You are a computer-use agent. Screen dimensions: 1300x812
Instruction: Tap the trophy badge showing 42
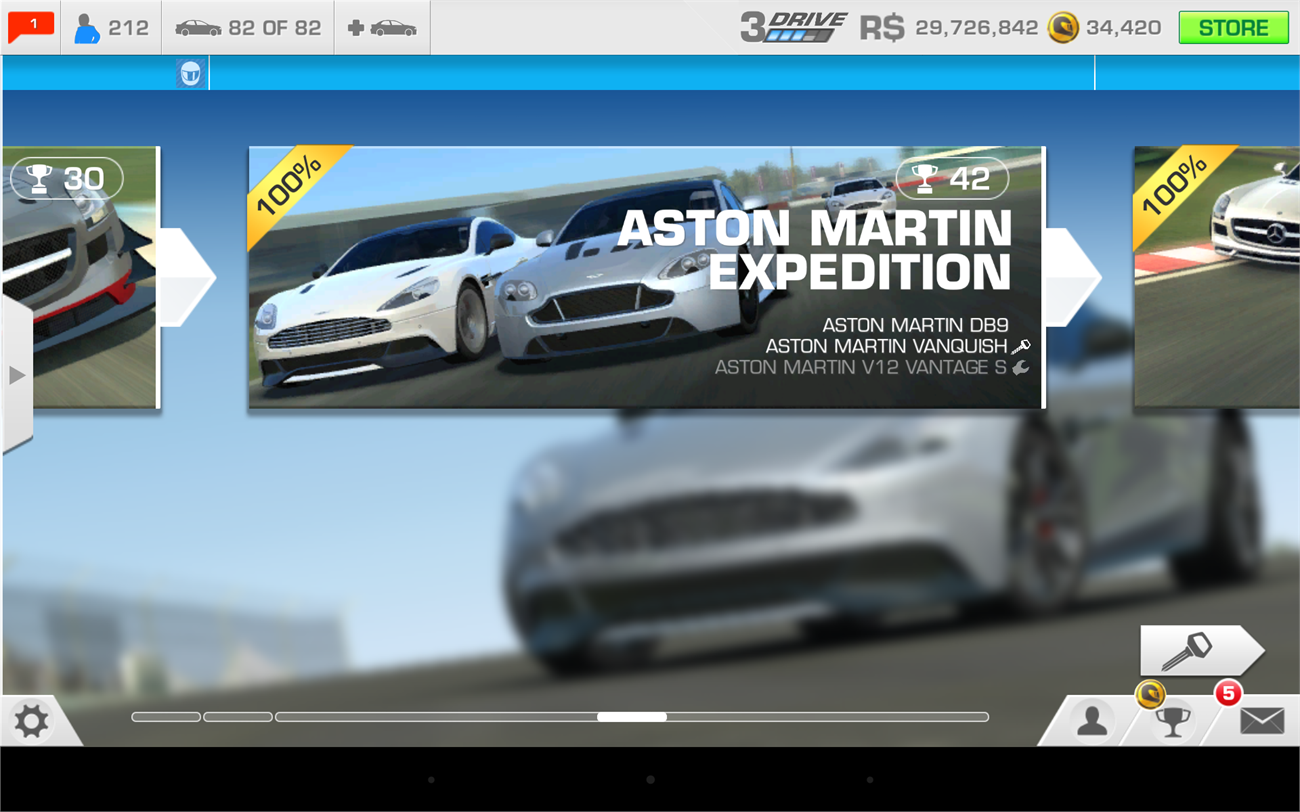tap(953, 178)
